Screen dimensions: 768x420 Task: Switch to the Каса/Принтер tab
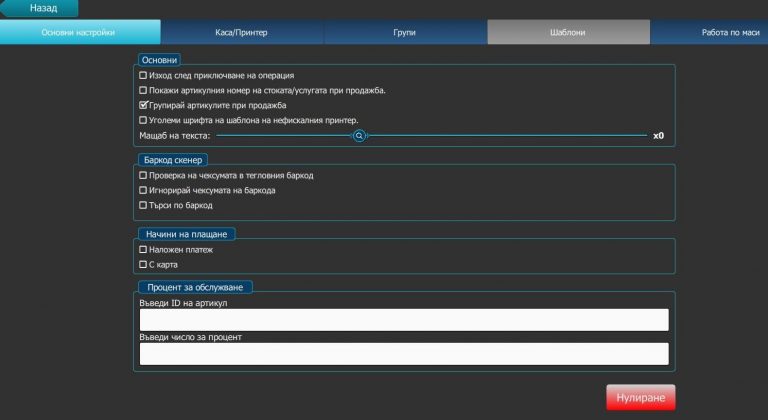pos(242,33)
